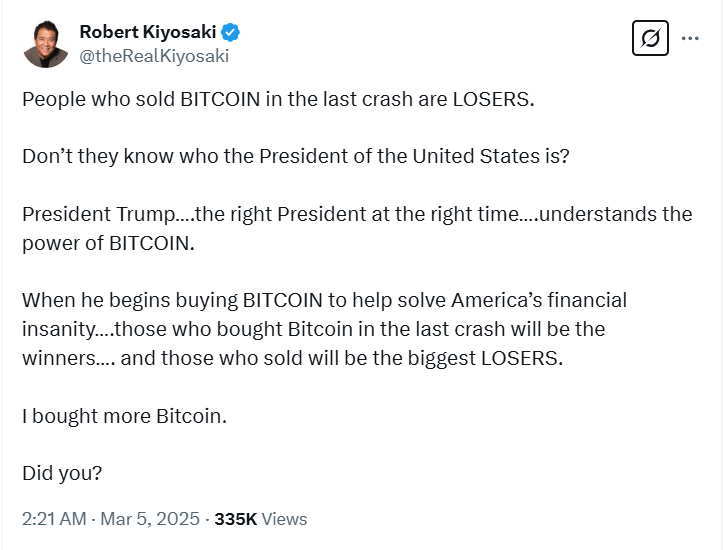Click the Grok slash-square icon
723x550 pixels.
point(651,39)
